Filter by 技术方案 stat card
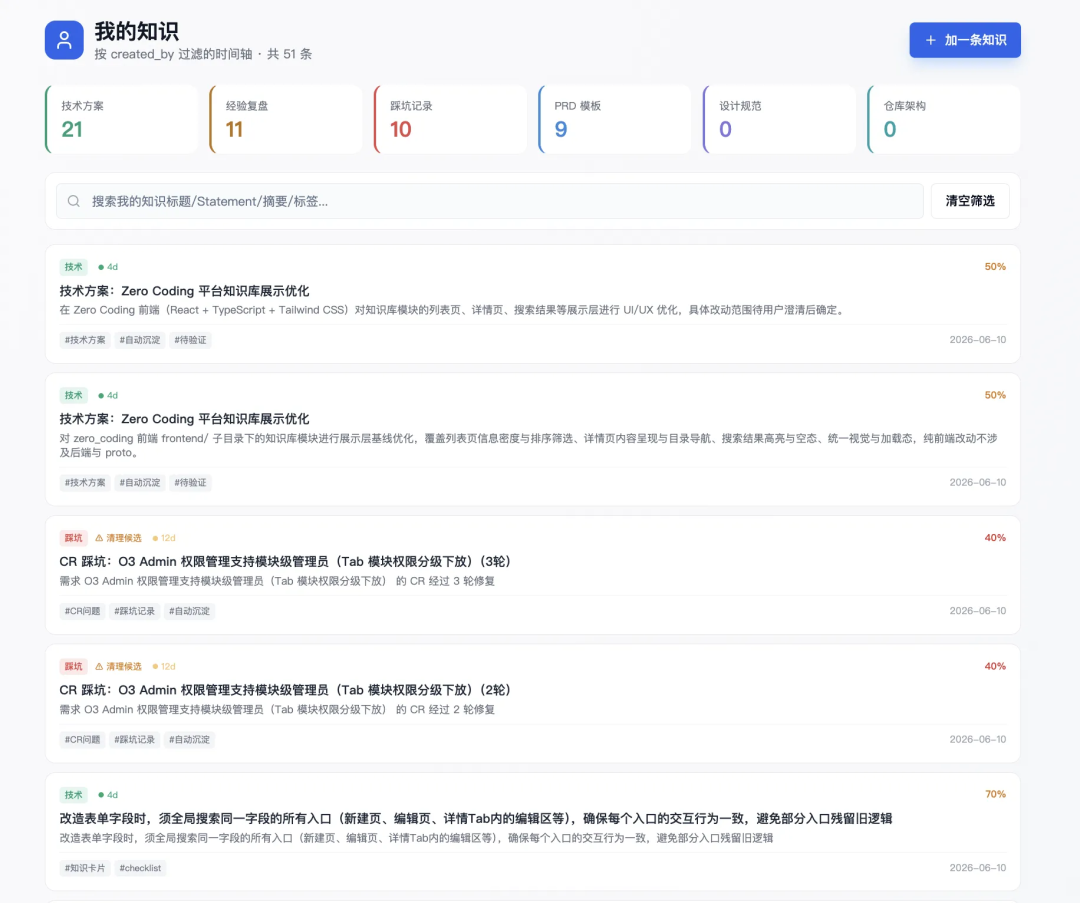Image resolution: width=1080 pixels, height=903 pixels. coord(121,119)
